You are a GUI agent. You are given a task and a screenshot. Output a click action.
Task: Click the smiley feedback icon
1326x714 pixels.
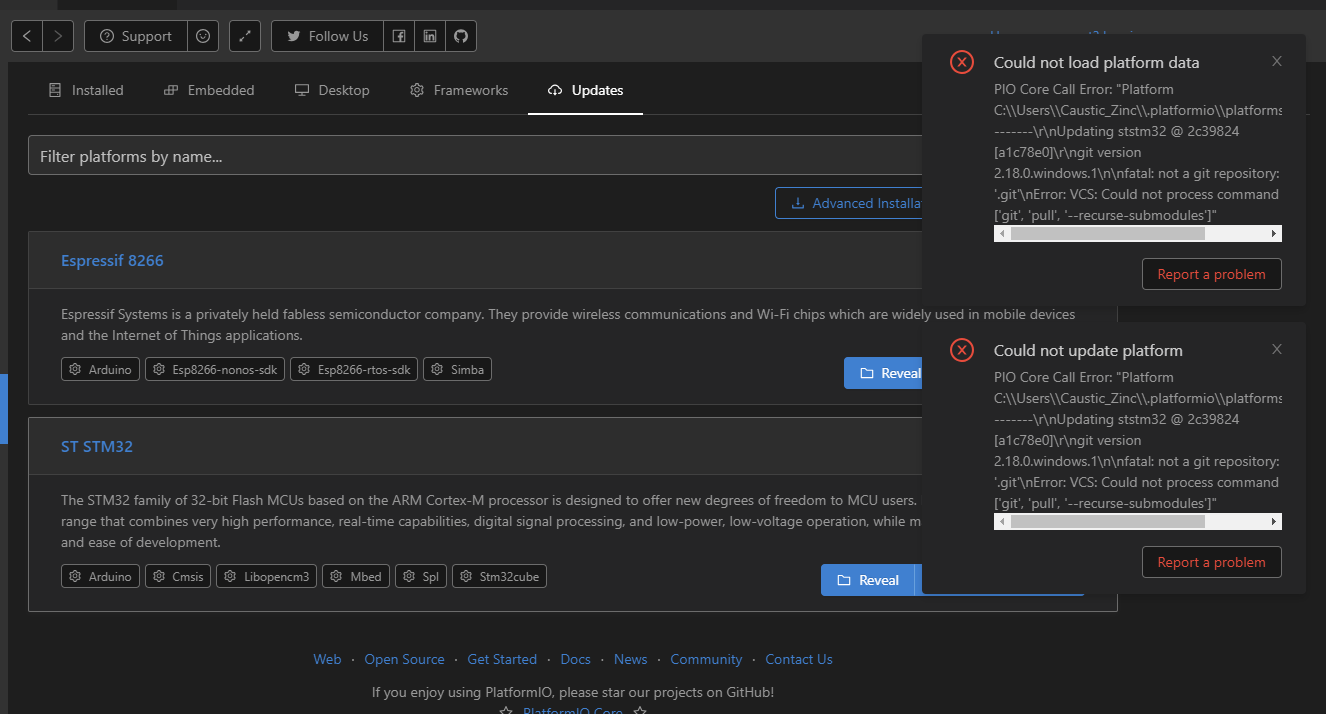pyautogui.click(x=203, y=36)
